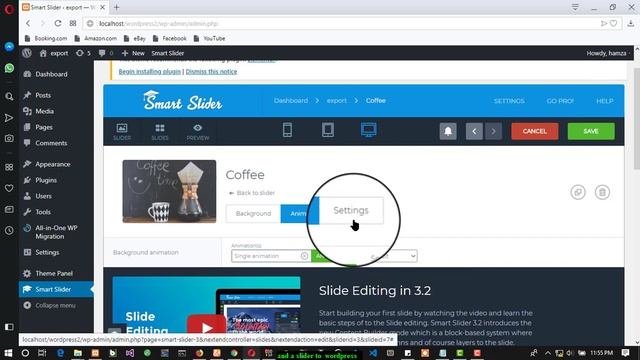Open Windows Start menu
This screenshot has height=360, width=640.
tap(8, 353)
